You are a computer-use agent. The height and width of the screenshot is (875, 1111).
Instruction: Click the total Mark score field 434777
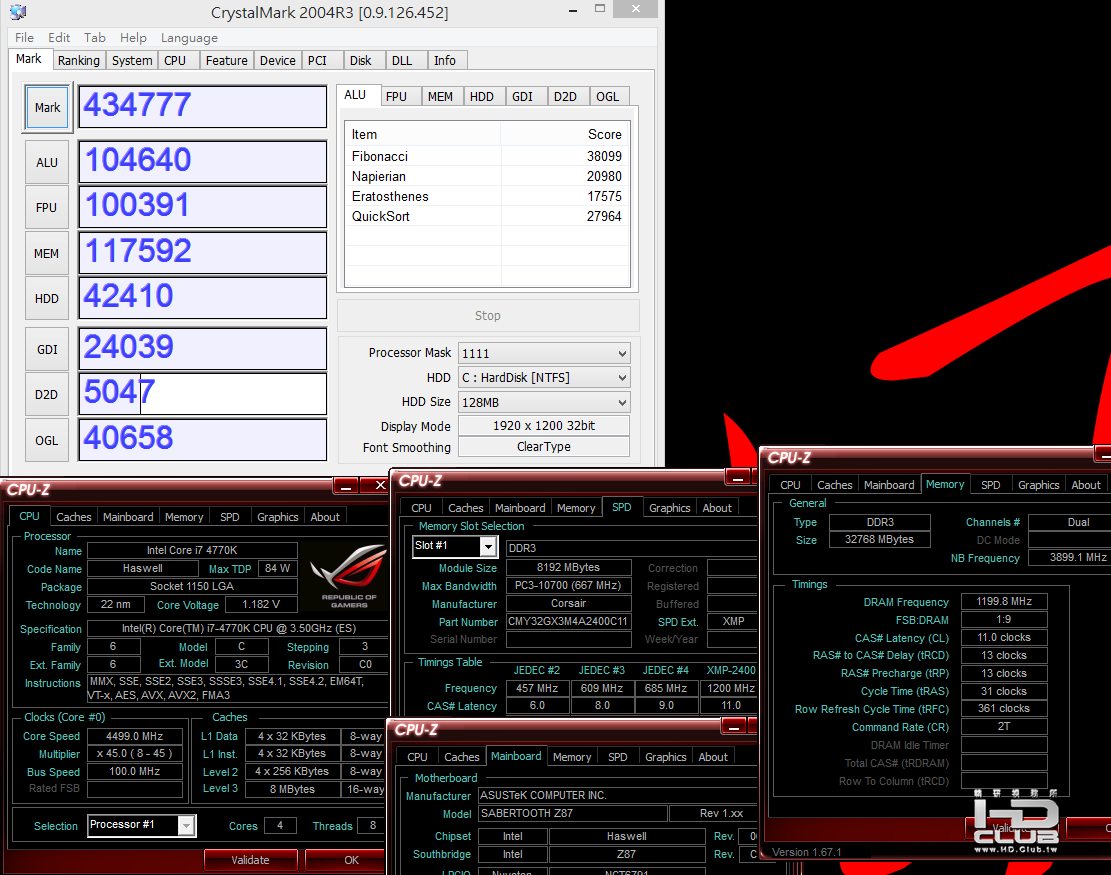pos(203,107)
